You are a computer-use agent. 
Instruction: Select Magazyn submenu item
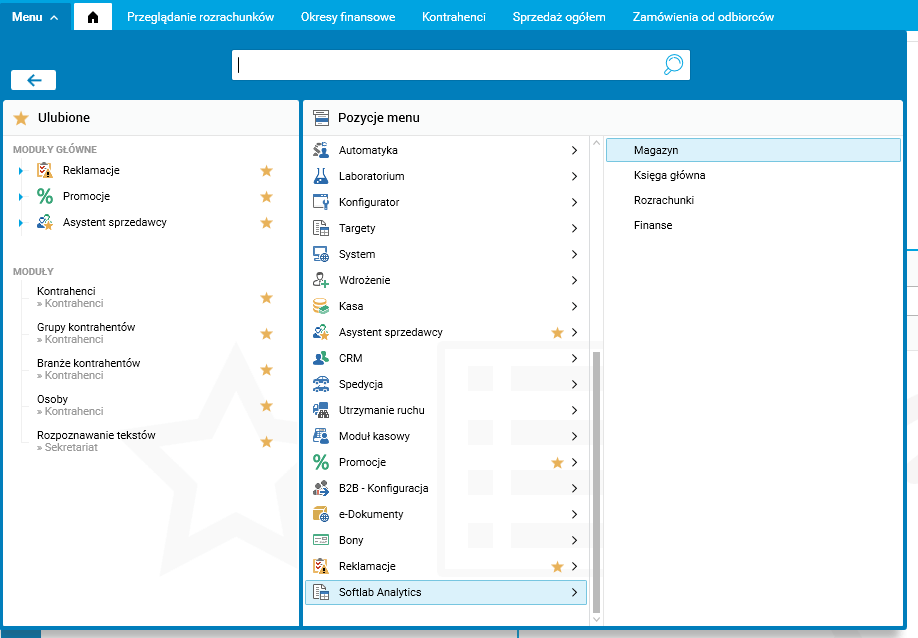coord(753,150)
